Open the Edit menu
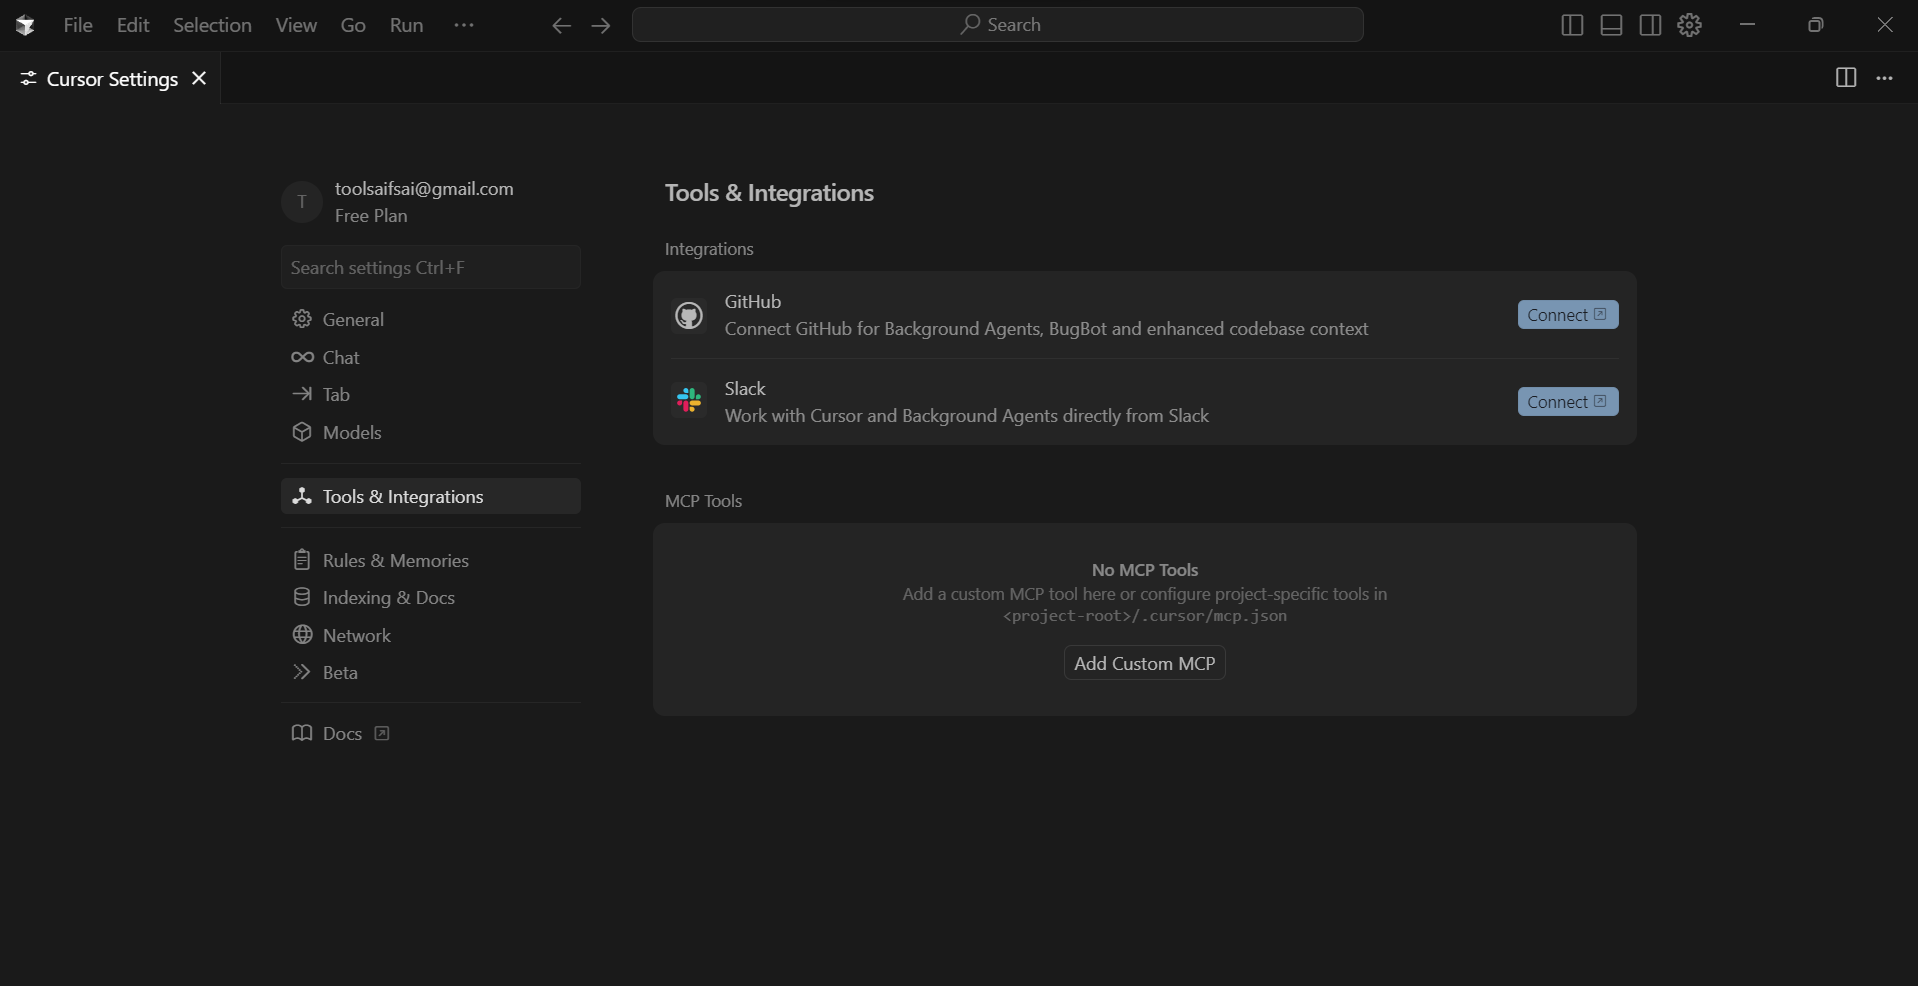The height and width of the screenshot is (986, 1918). point(133,25)
